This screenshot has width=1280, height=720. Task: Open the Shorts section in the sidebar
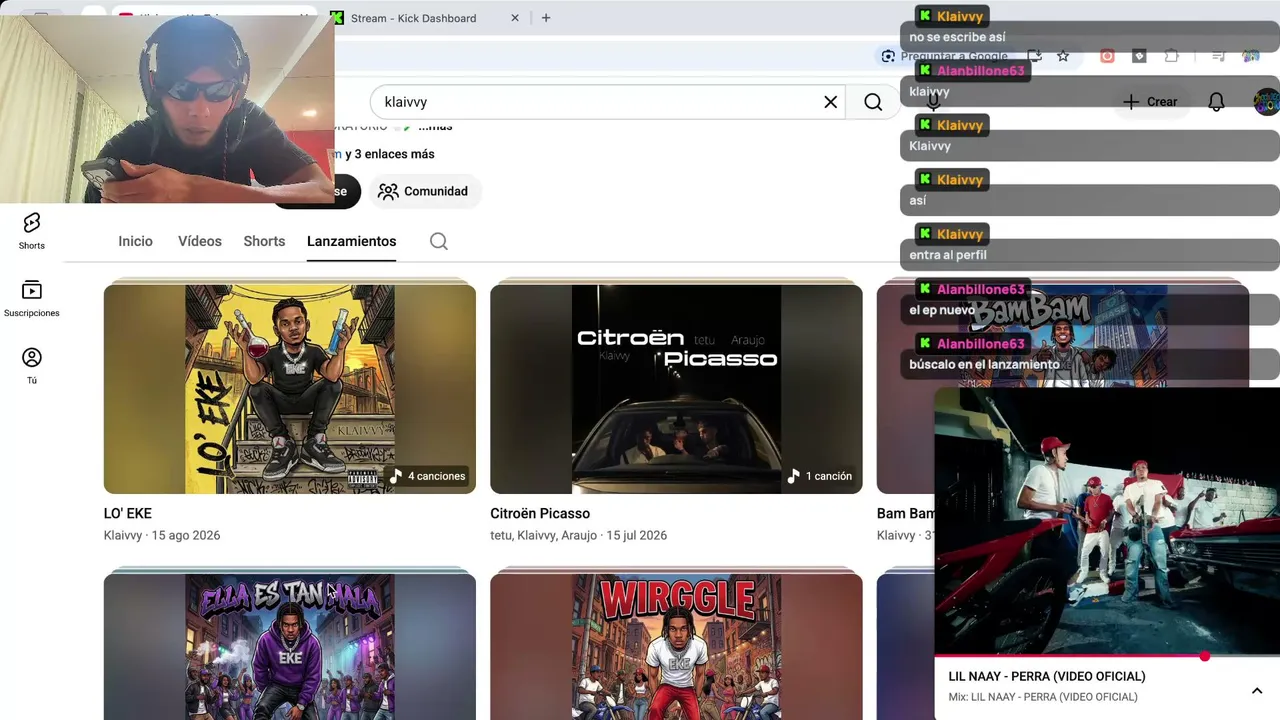click(x=31, y=231)
